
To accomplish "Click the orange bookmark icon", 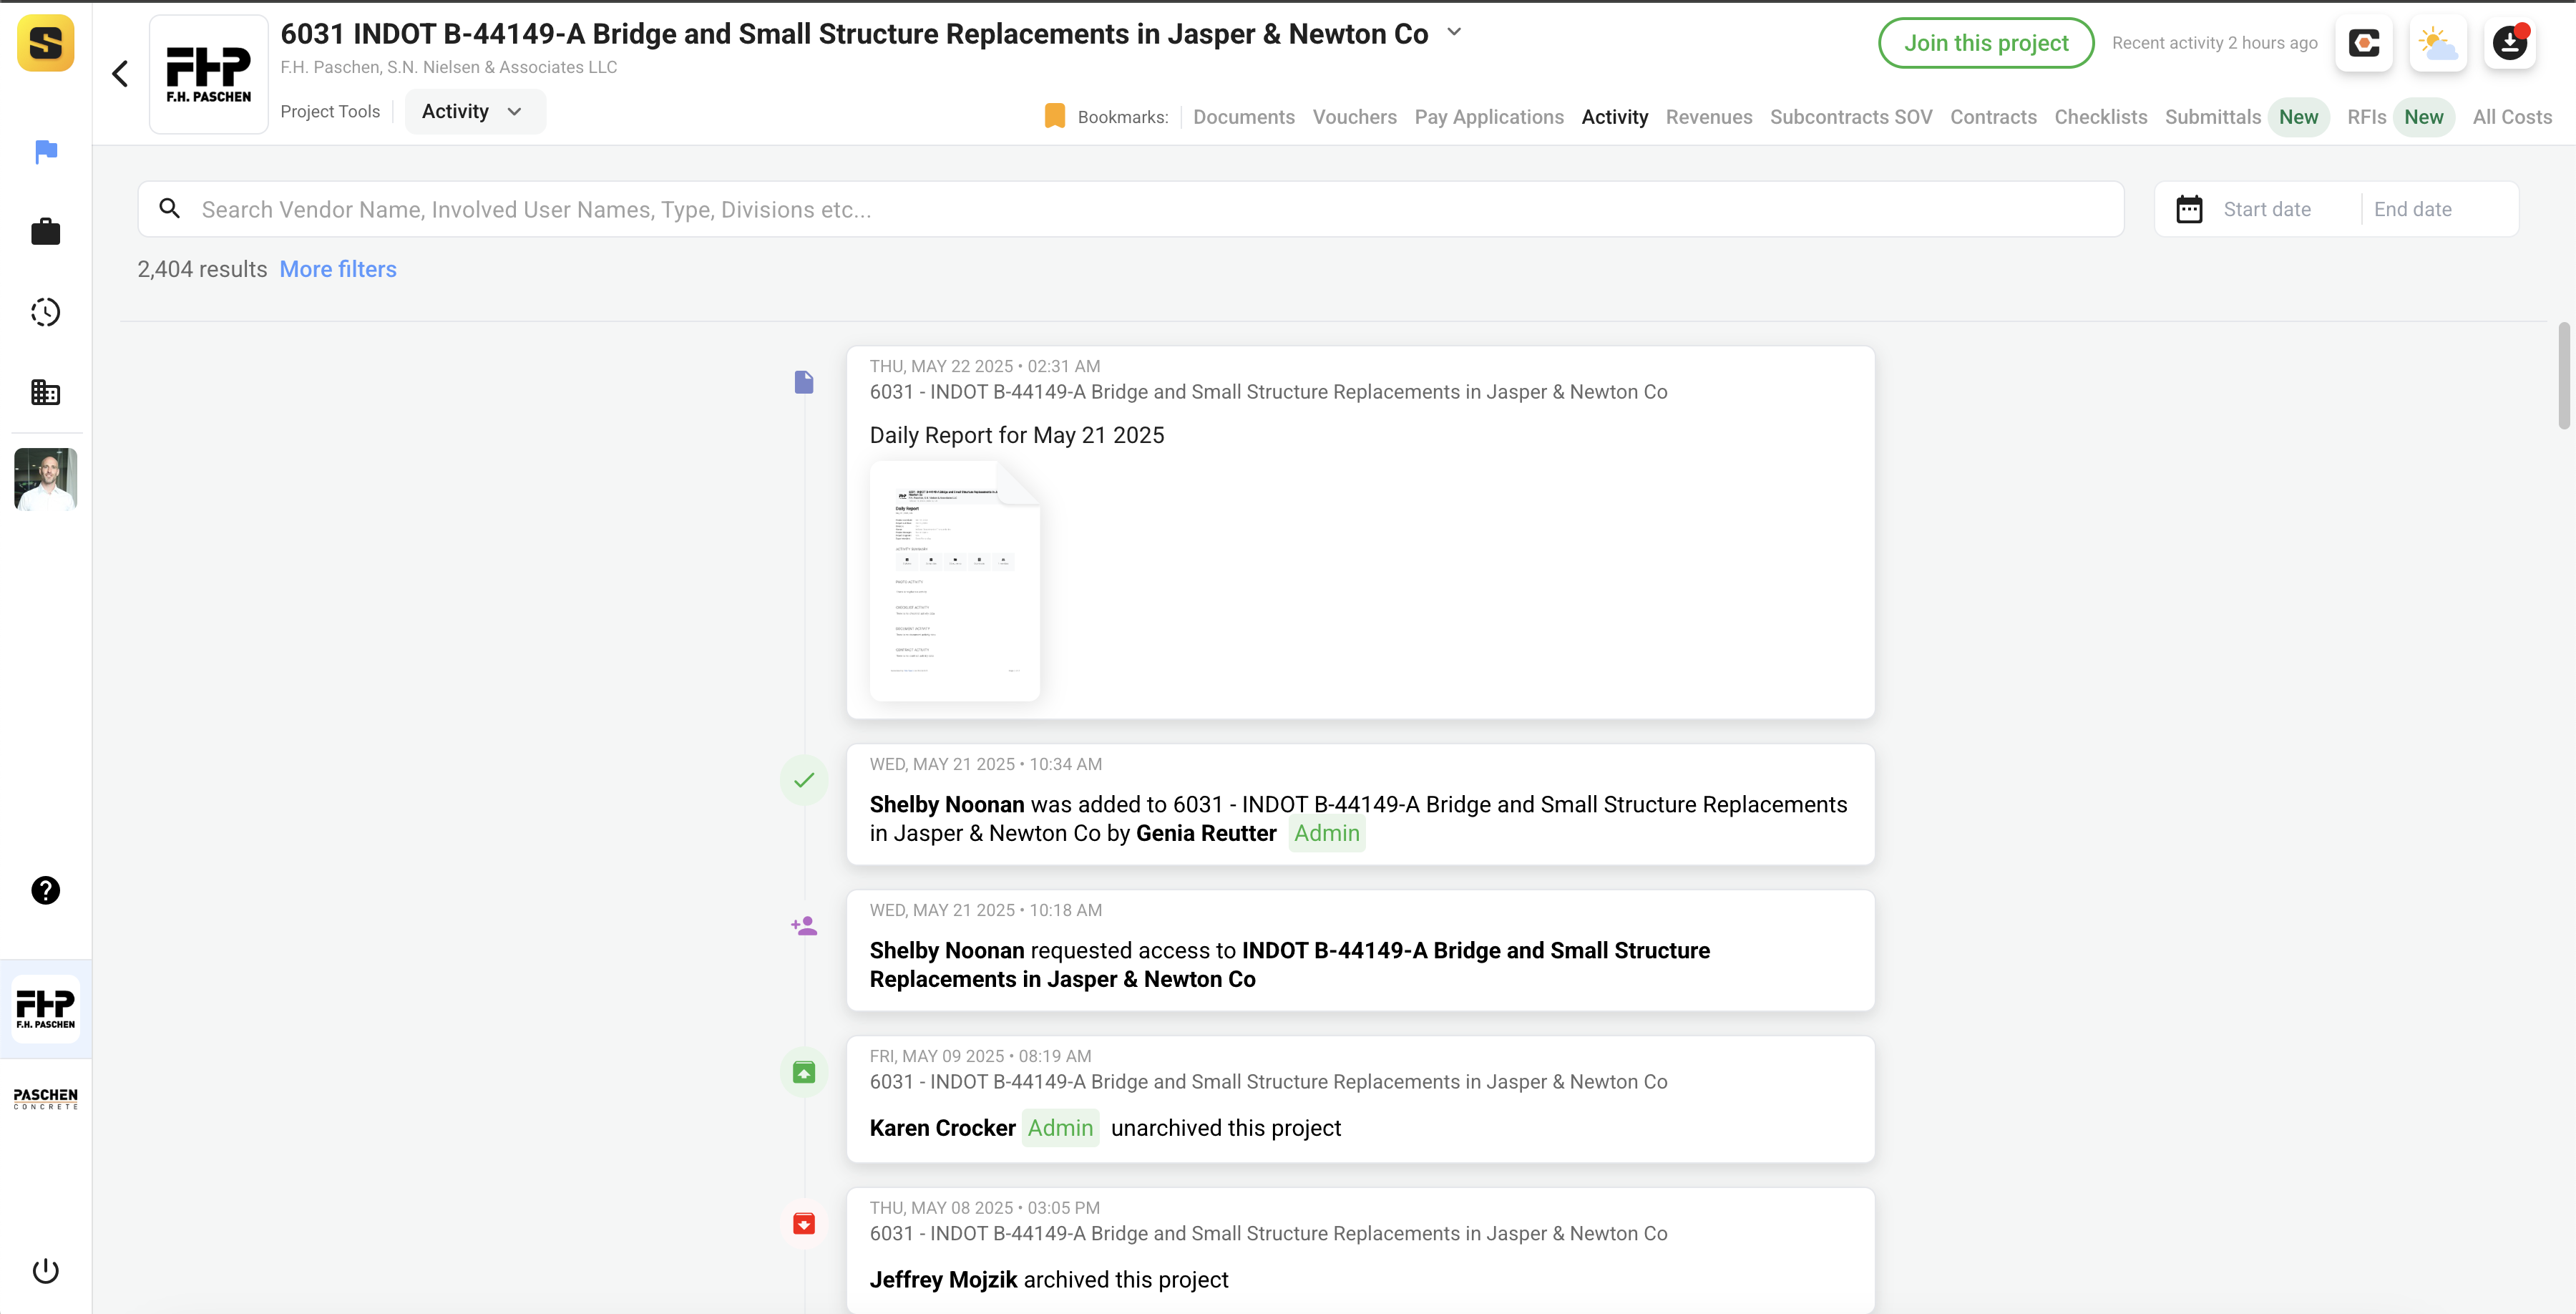I will [1054, 116].
